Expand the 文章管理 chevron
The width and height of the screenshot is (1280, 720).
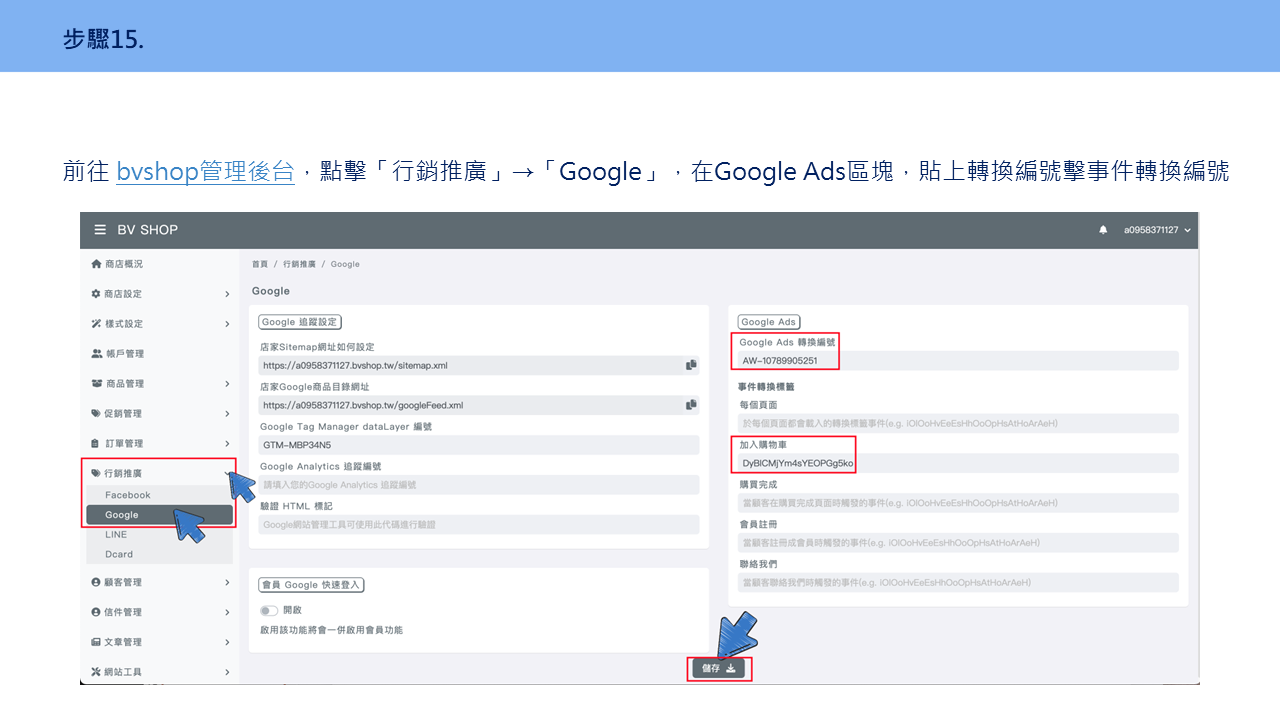tap(227, 642)
